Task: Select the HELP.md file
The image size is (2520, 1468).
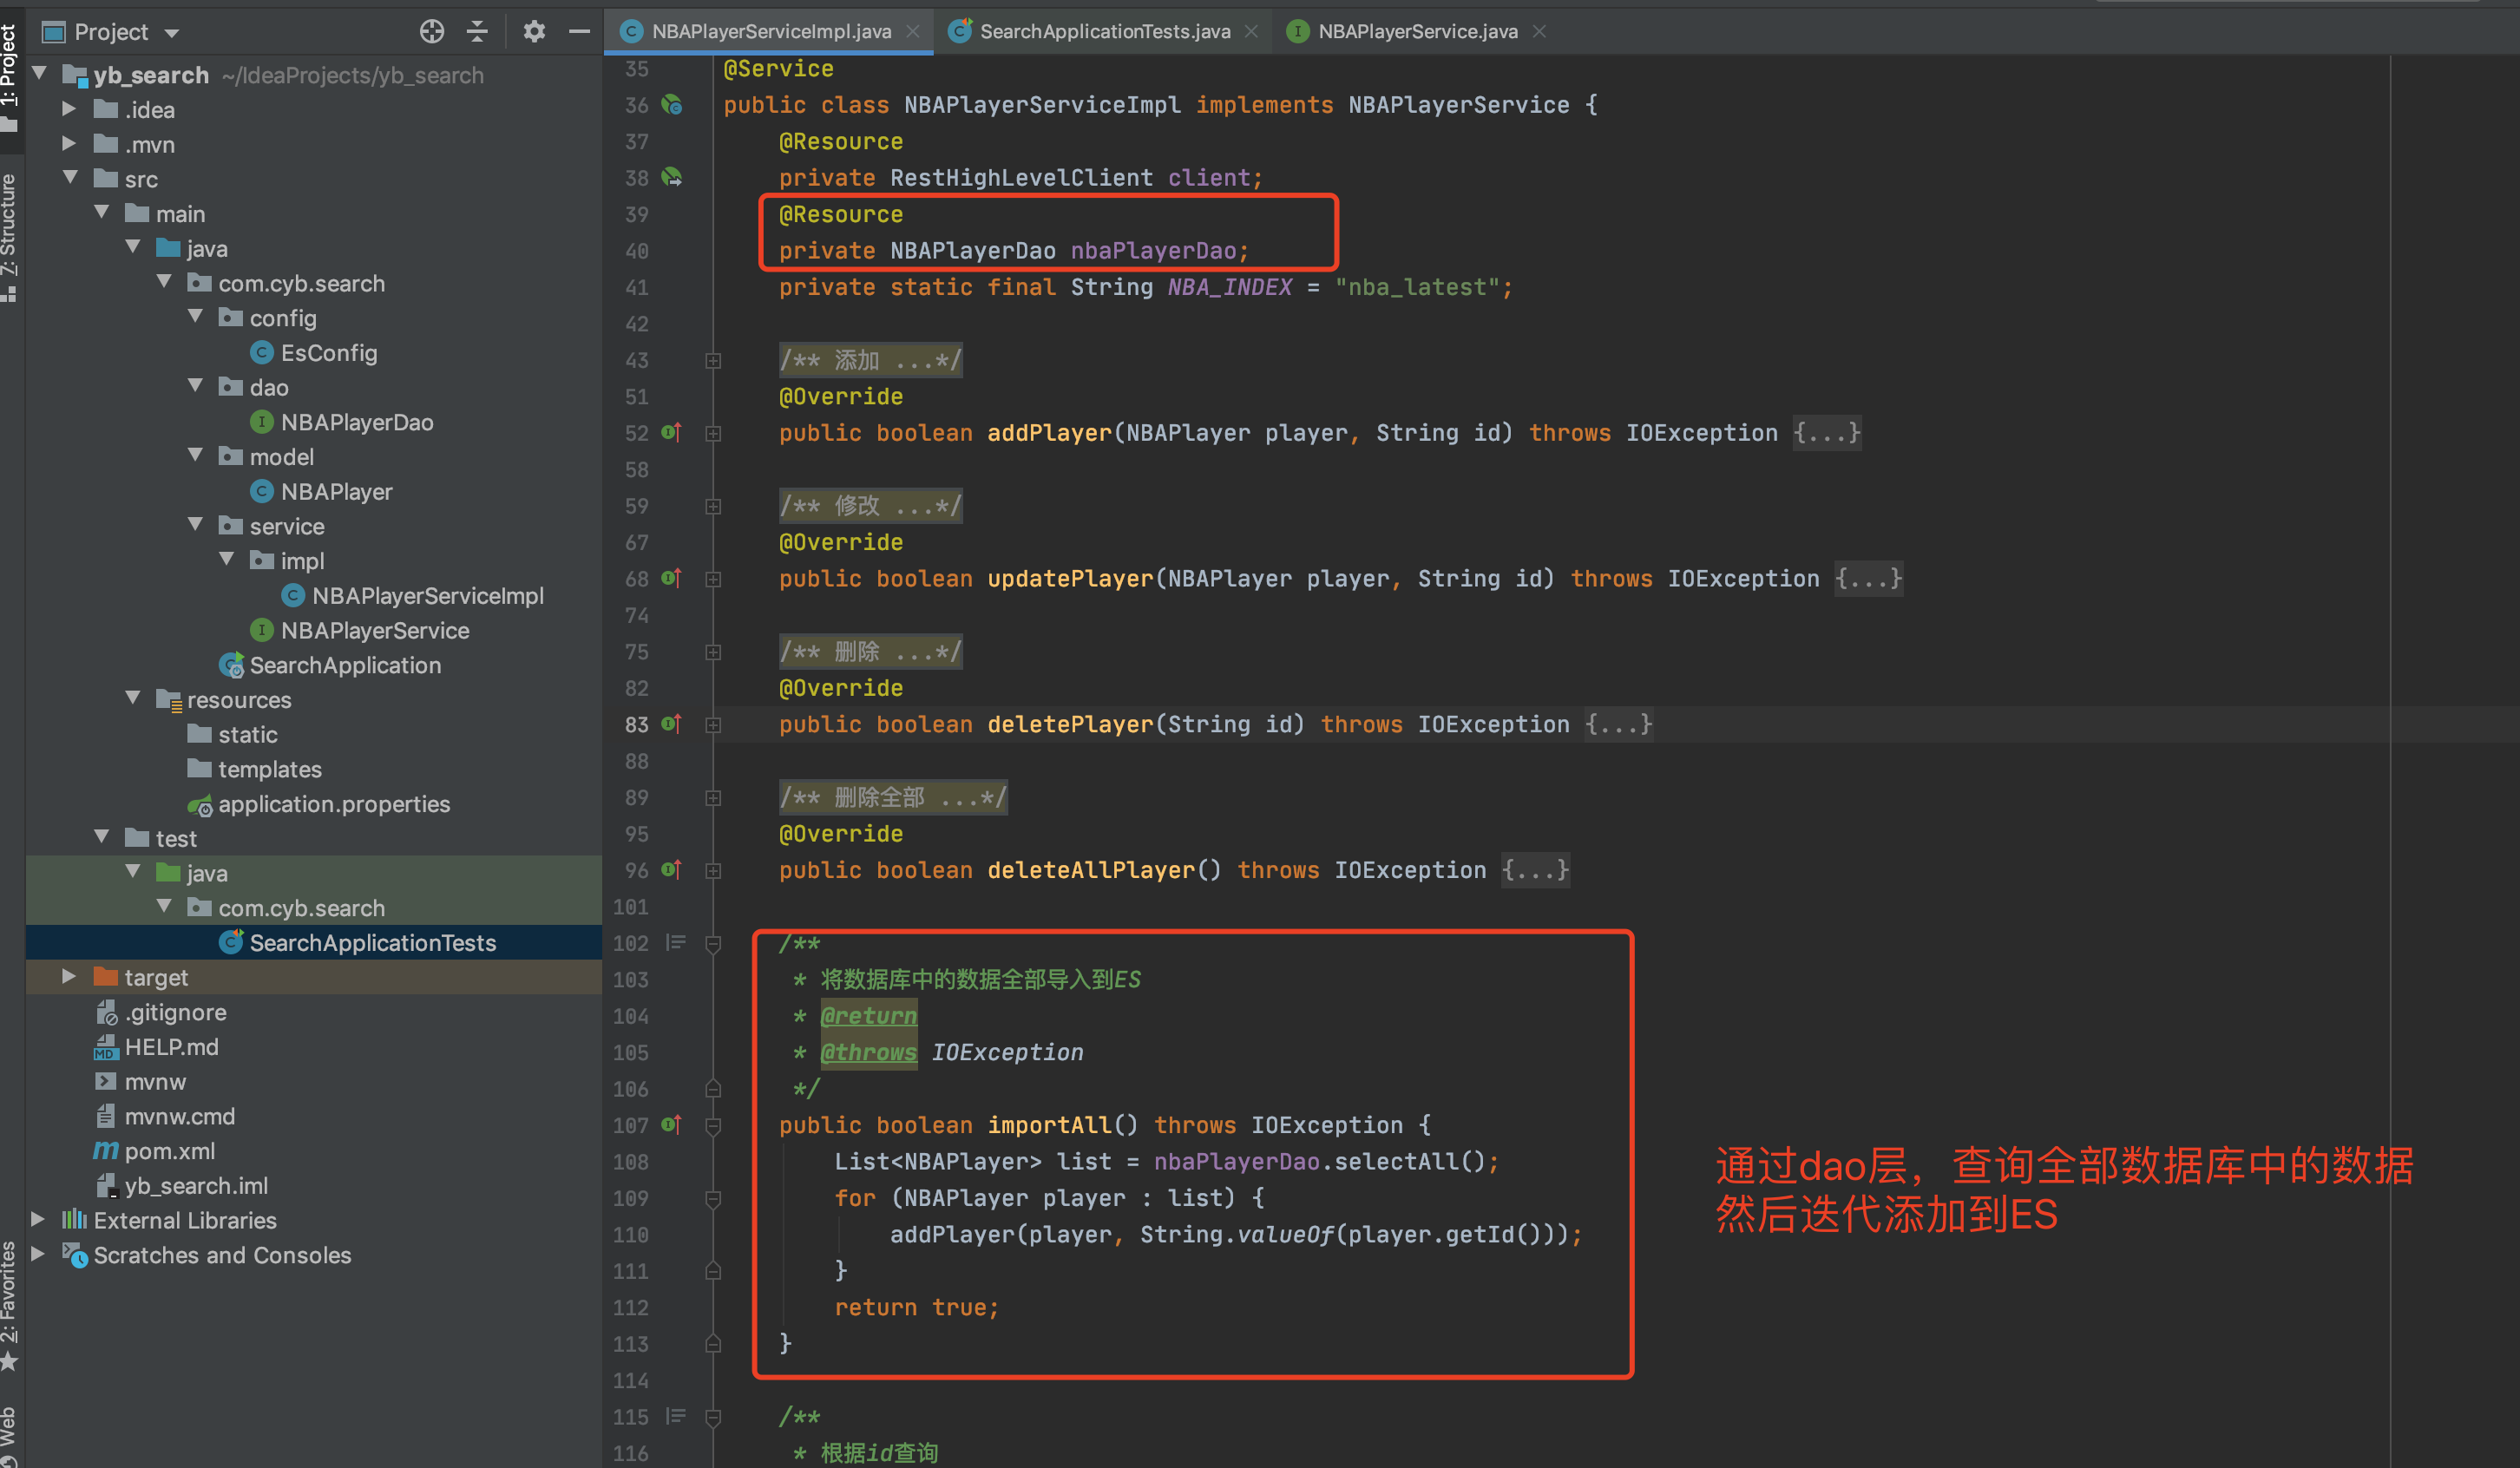Action: (x=157, y=1047)
